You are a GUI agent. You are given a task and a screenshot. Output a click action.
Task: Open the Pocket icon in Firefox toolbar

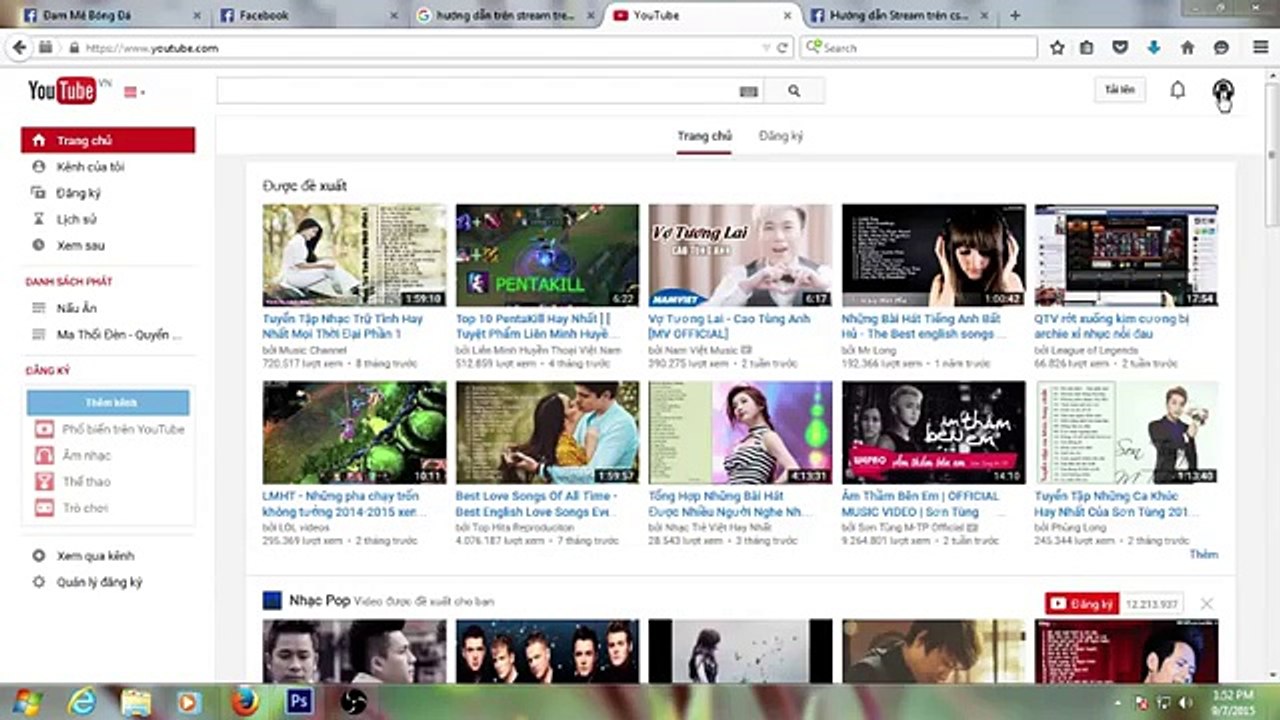click(x=1120, y=47)
